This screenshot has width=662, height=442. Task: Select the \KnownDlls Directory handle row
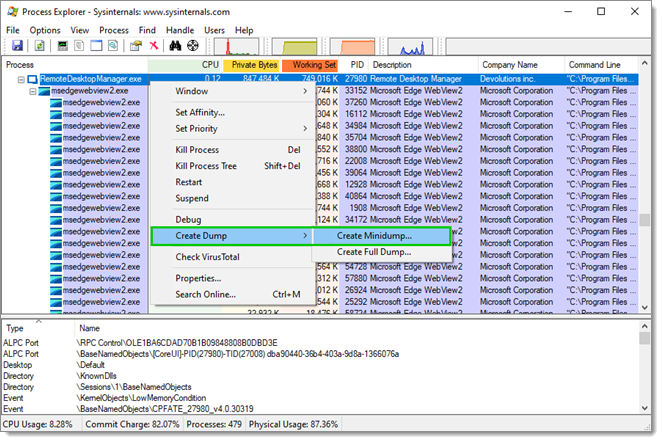[320, 376]
